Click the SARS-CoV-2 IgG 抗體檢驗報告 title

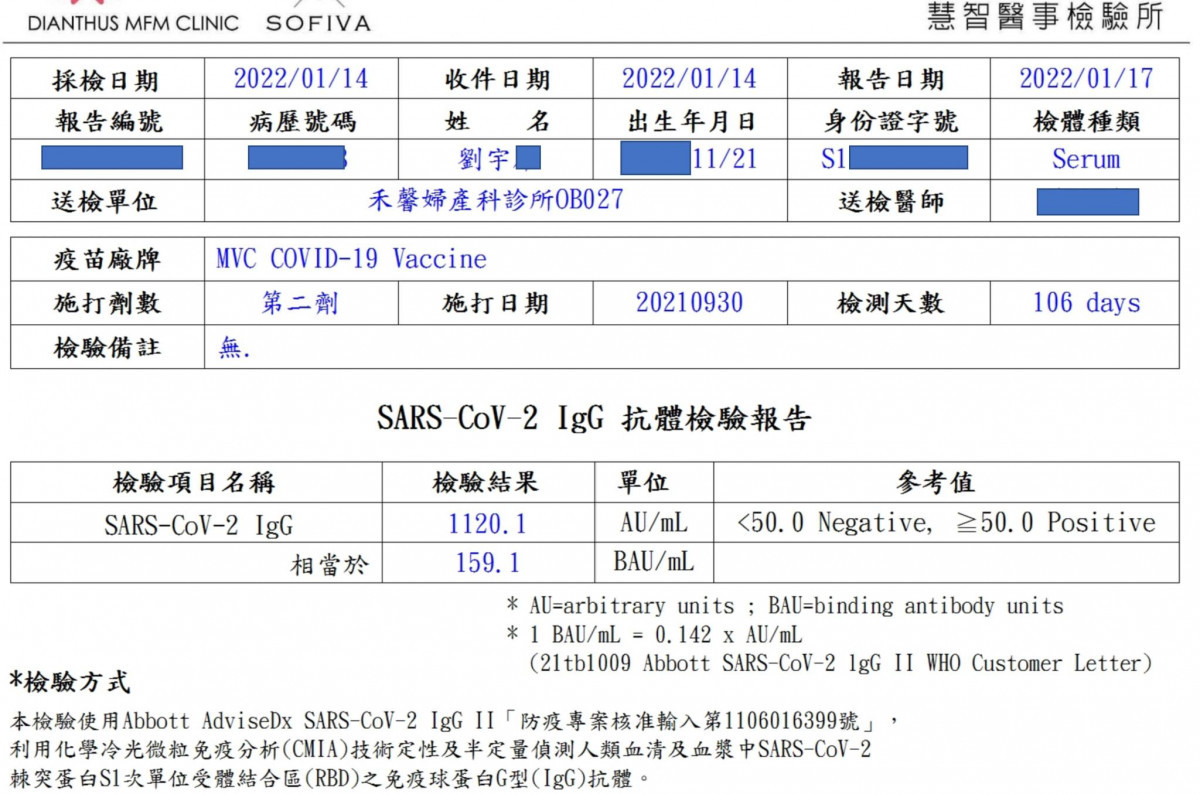point(594,418)
